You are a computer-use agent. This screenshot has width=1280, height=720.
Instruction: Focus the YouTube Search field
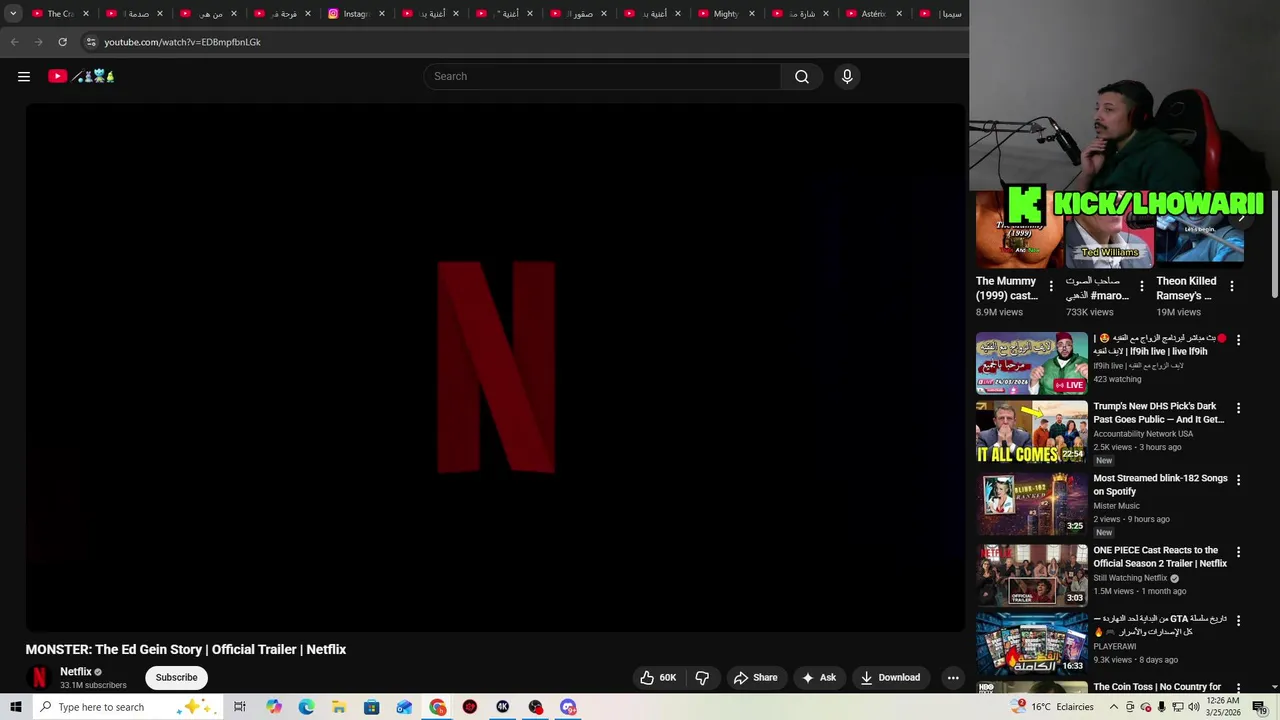602,76
